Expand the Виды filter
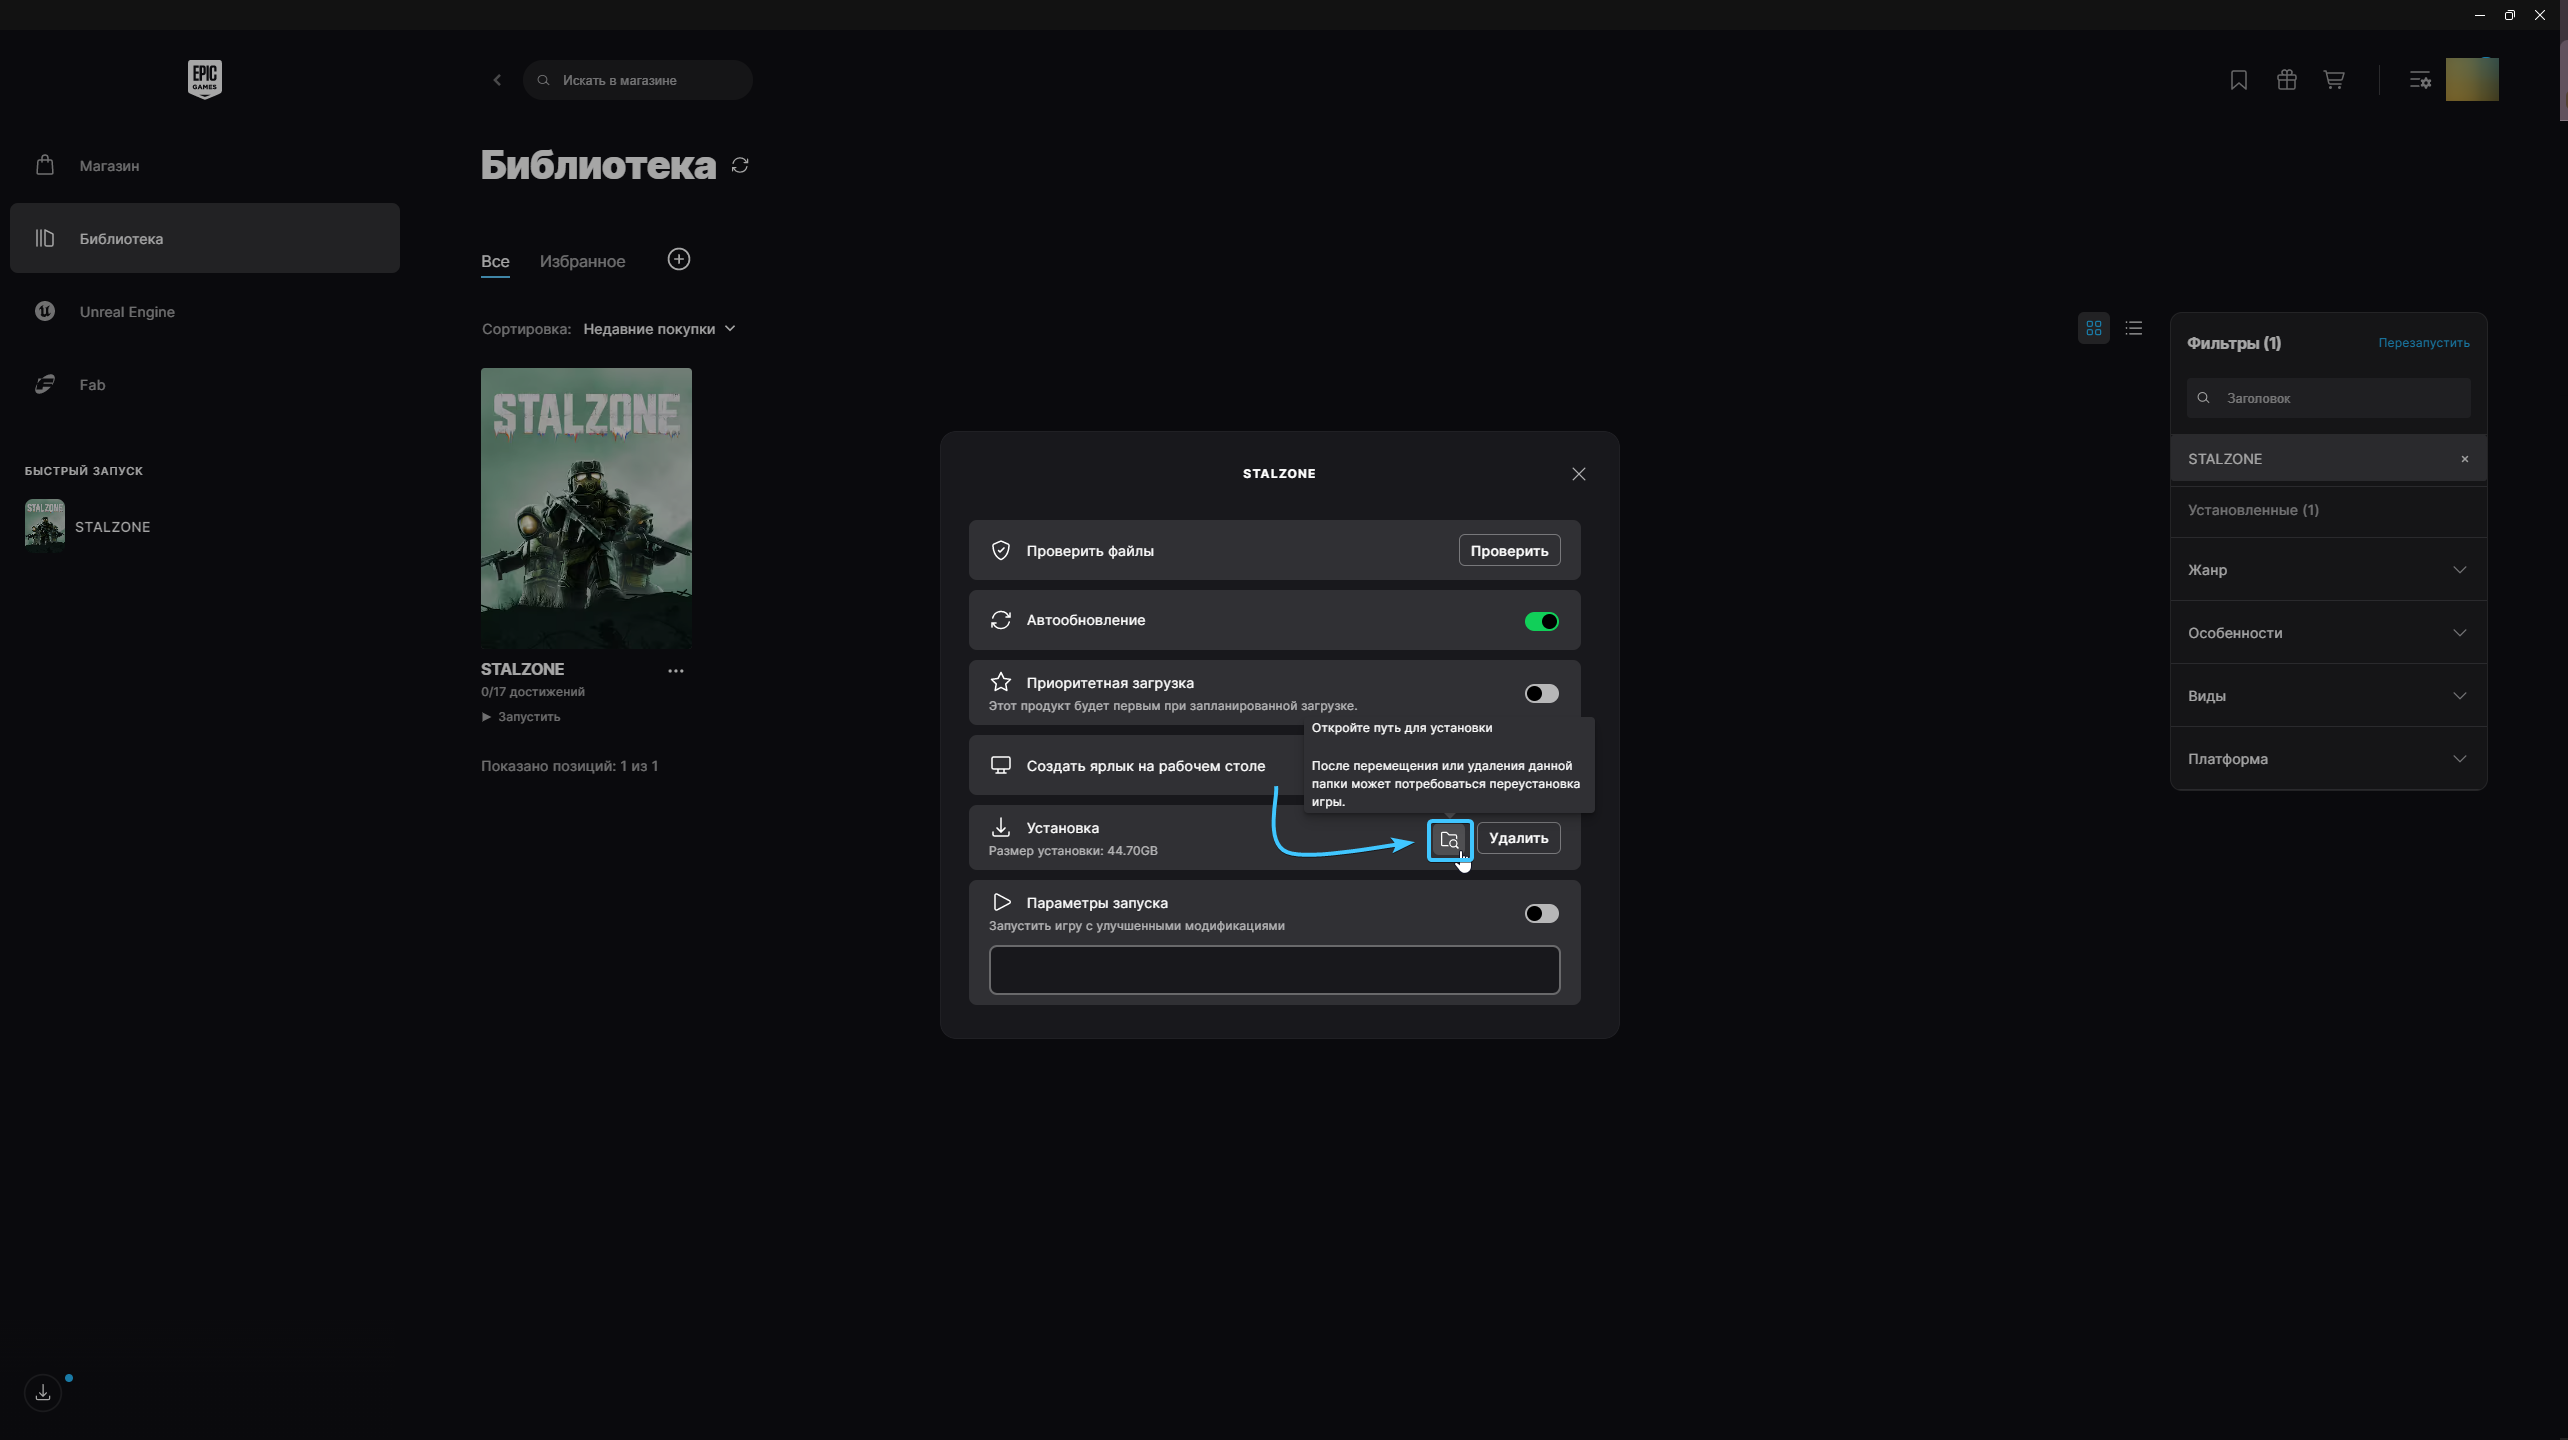Screen dimensions: 2568x1440 click(2328, 696)
